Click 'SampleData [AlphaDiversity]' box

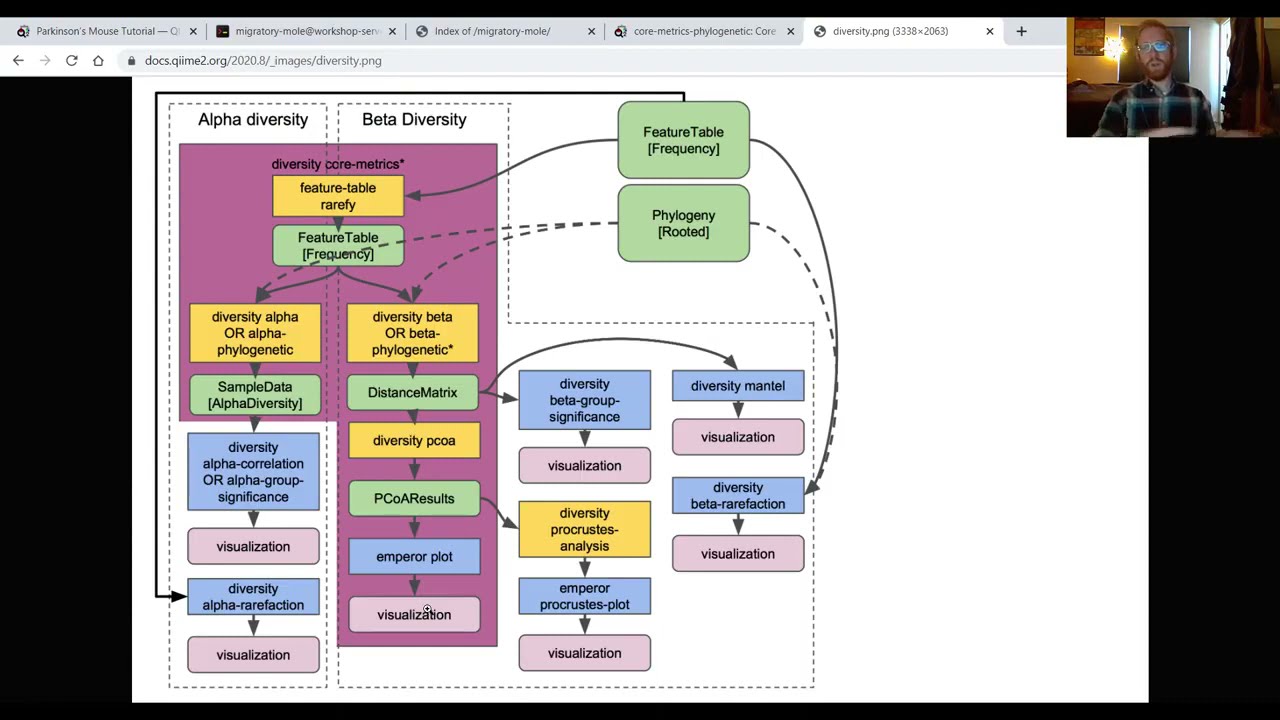click(255, 395)
